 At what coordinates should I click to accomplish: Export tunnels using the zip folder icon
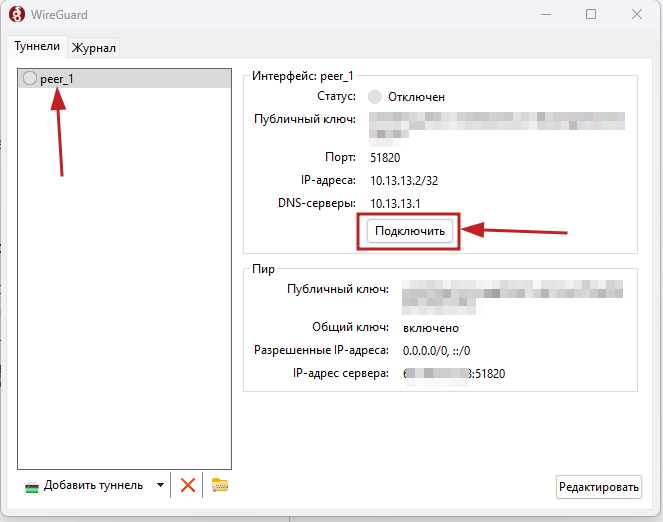coord(220,485)
